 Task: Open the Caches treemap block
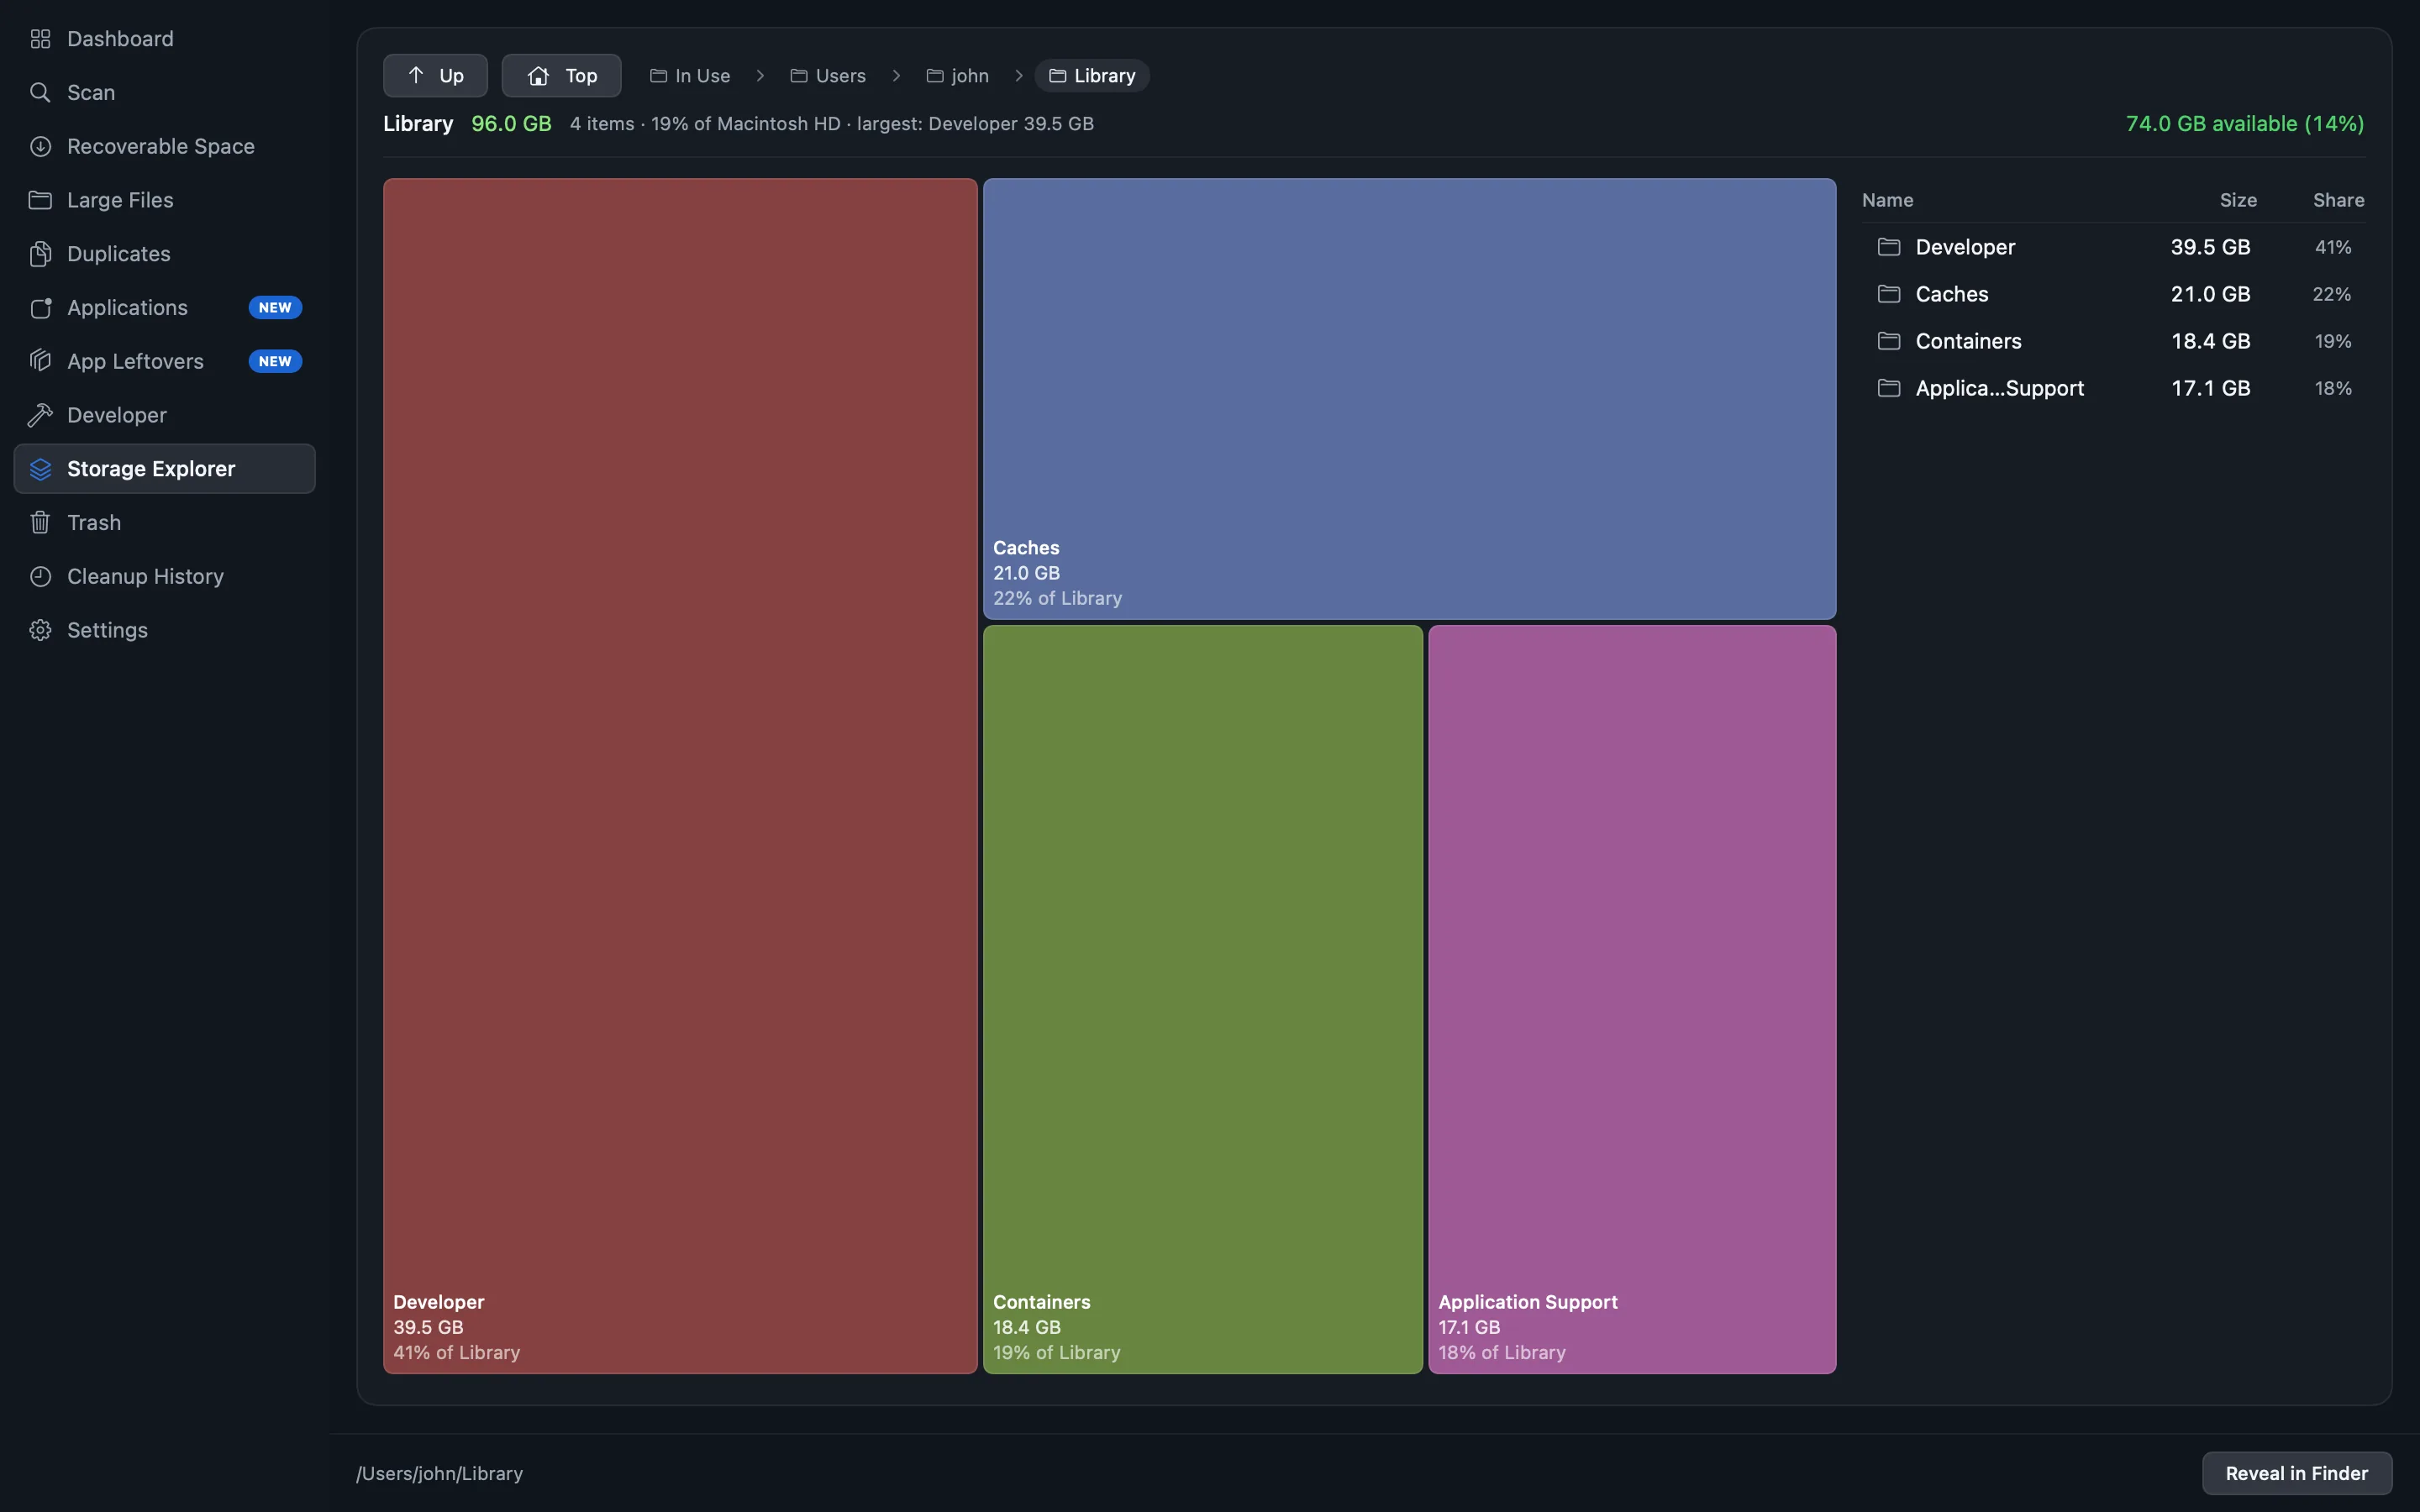tap(1409, 399)
